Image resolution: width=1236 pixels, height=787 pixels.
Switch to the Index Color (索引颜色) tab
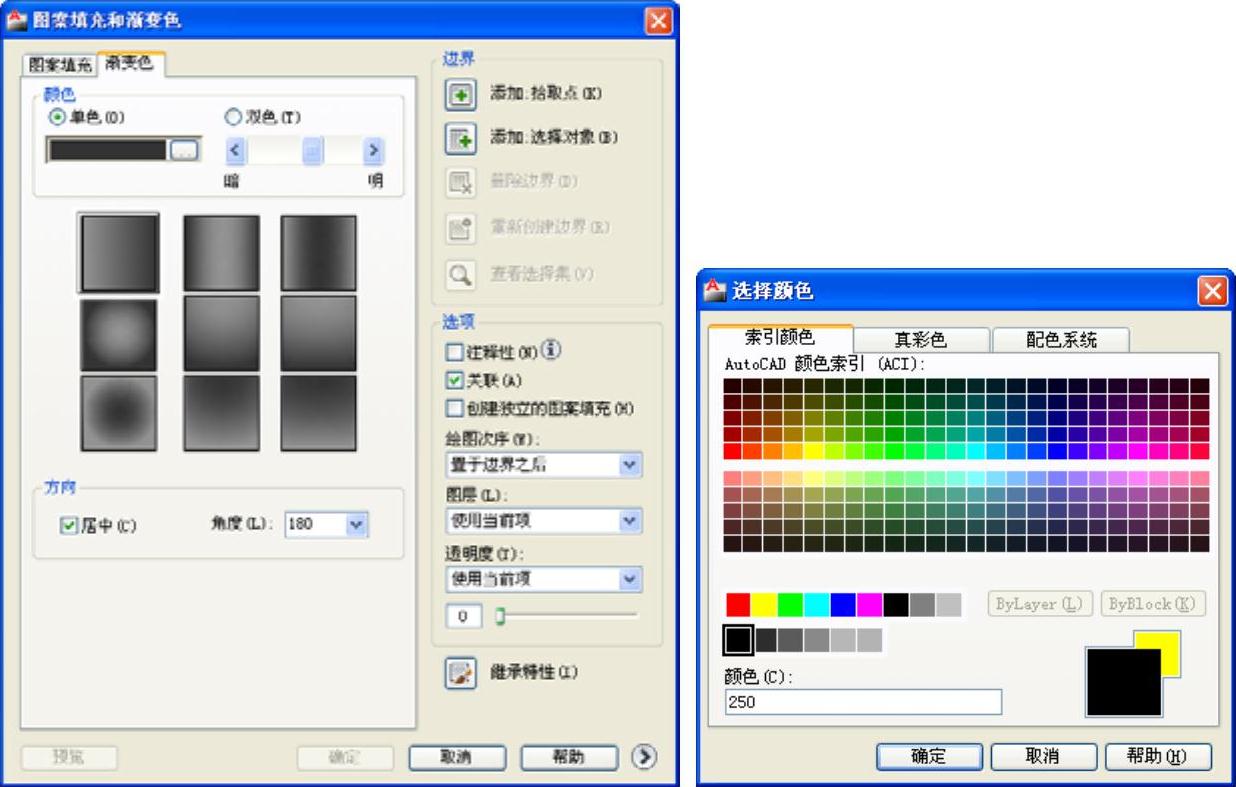(780, 338)
